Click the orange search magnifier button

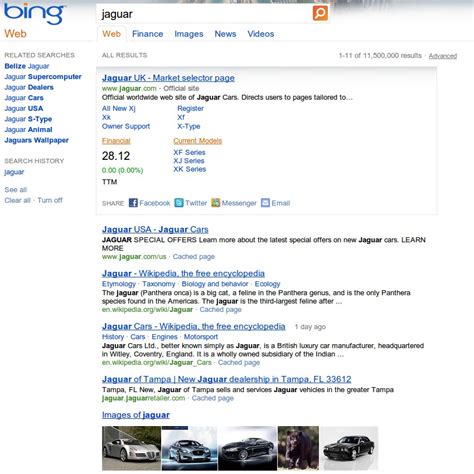pos(320,13)
